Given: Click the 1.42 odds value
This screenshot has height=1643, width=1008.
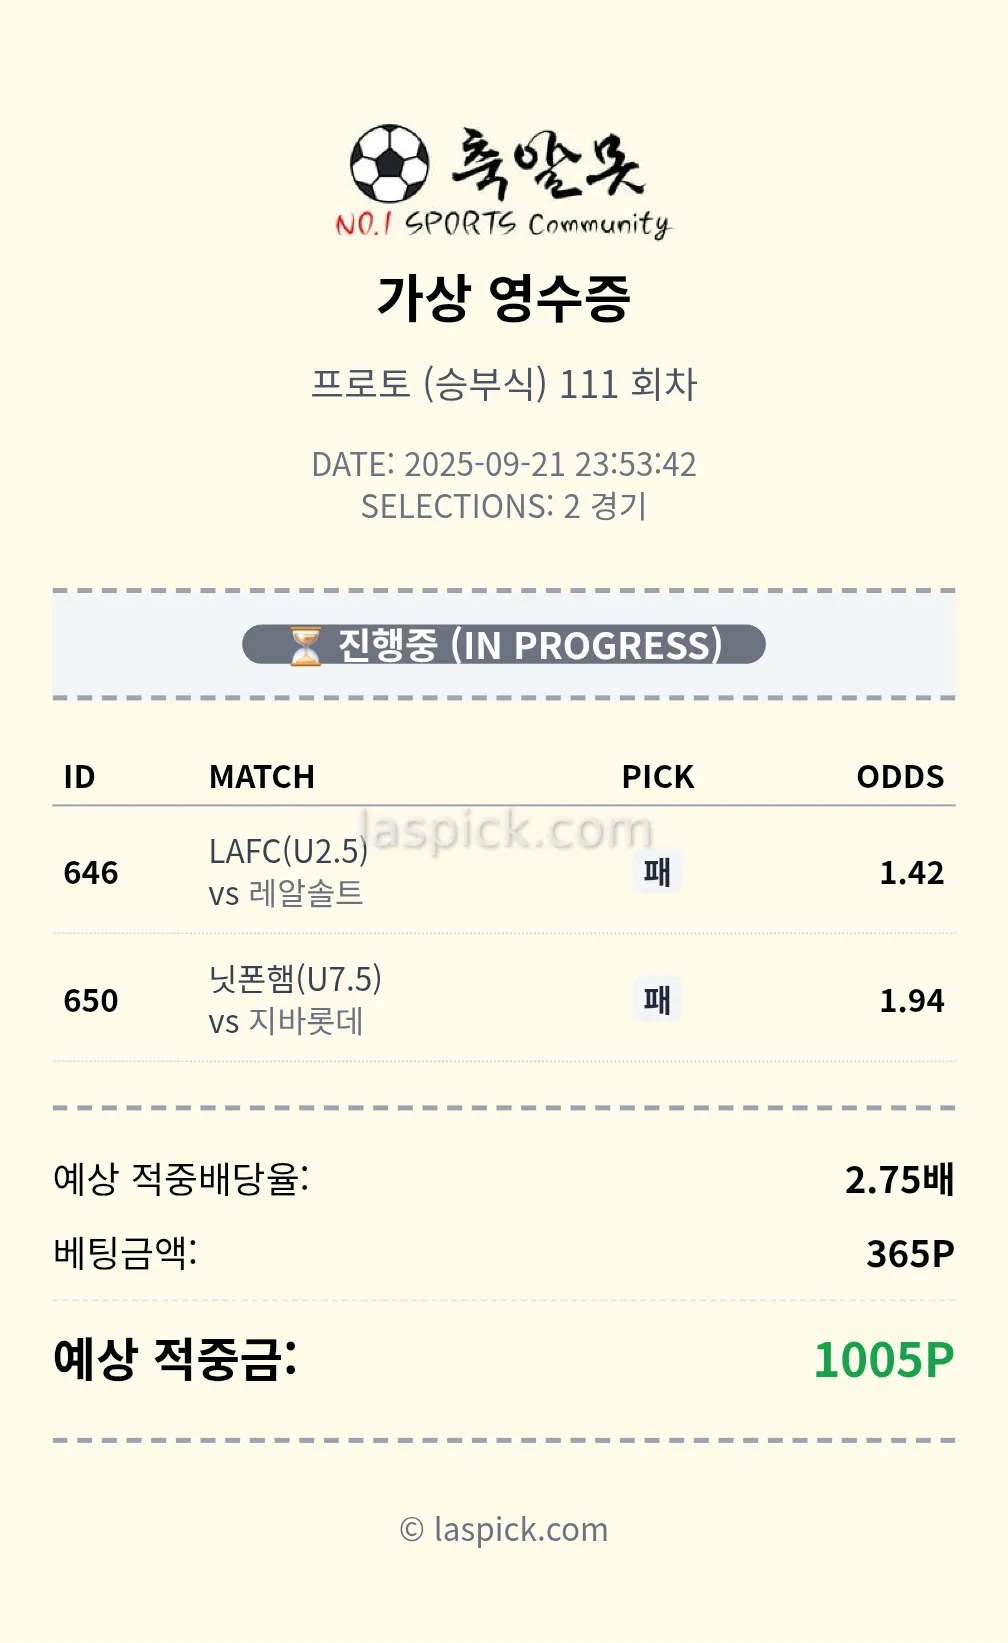Looking at the screenshot, I should tap(911, 873).
